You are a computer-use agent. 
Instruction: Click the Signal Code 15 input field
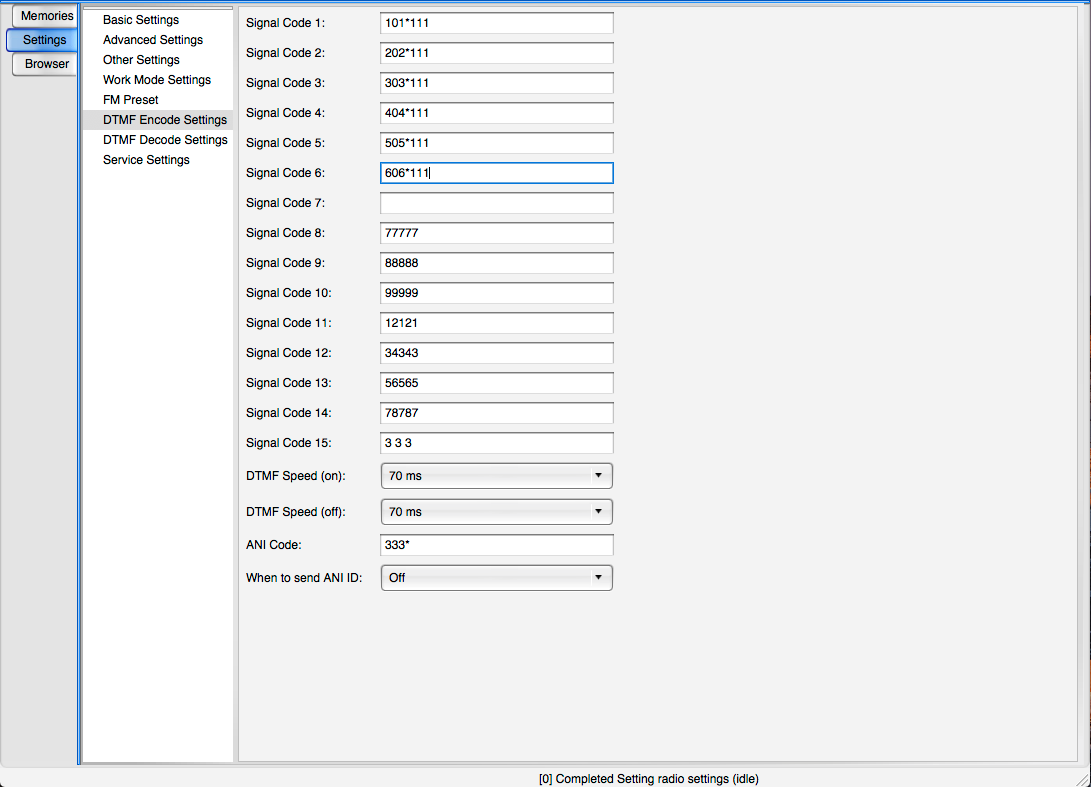(496, 443)
